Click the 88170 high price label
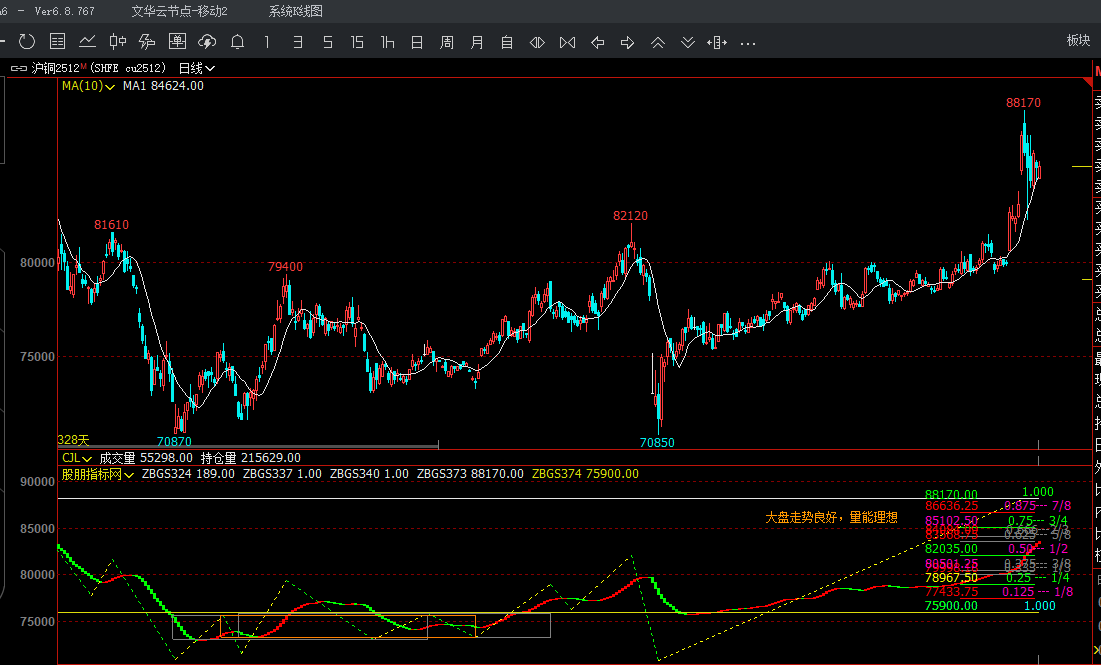Viewport: 1101px width, 665px height. coord(1023,103)
